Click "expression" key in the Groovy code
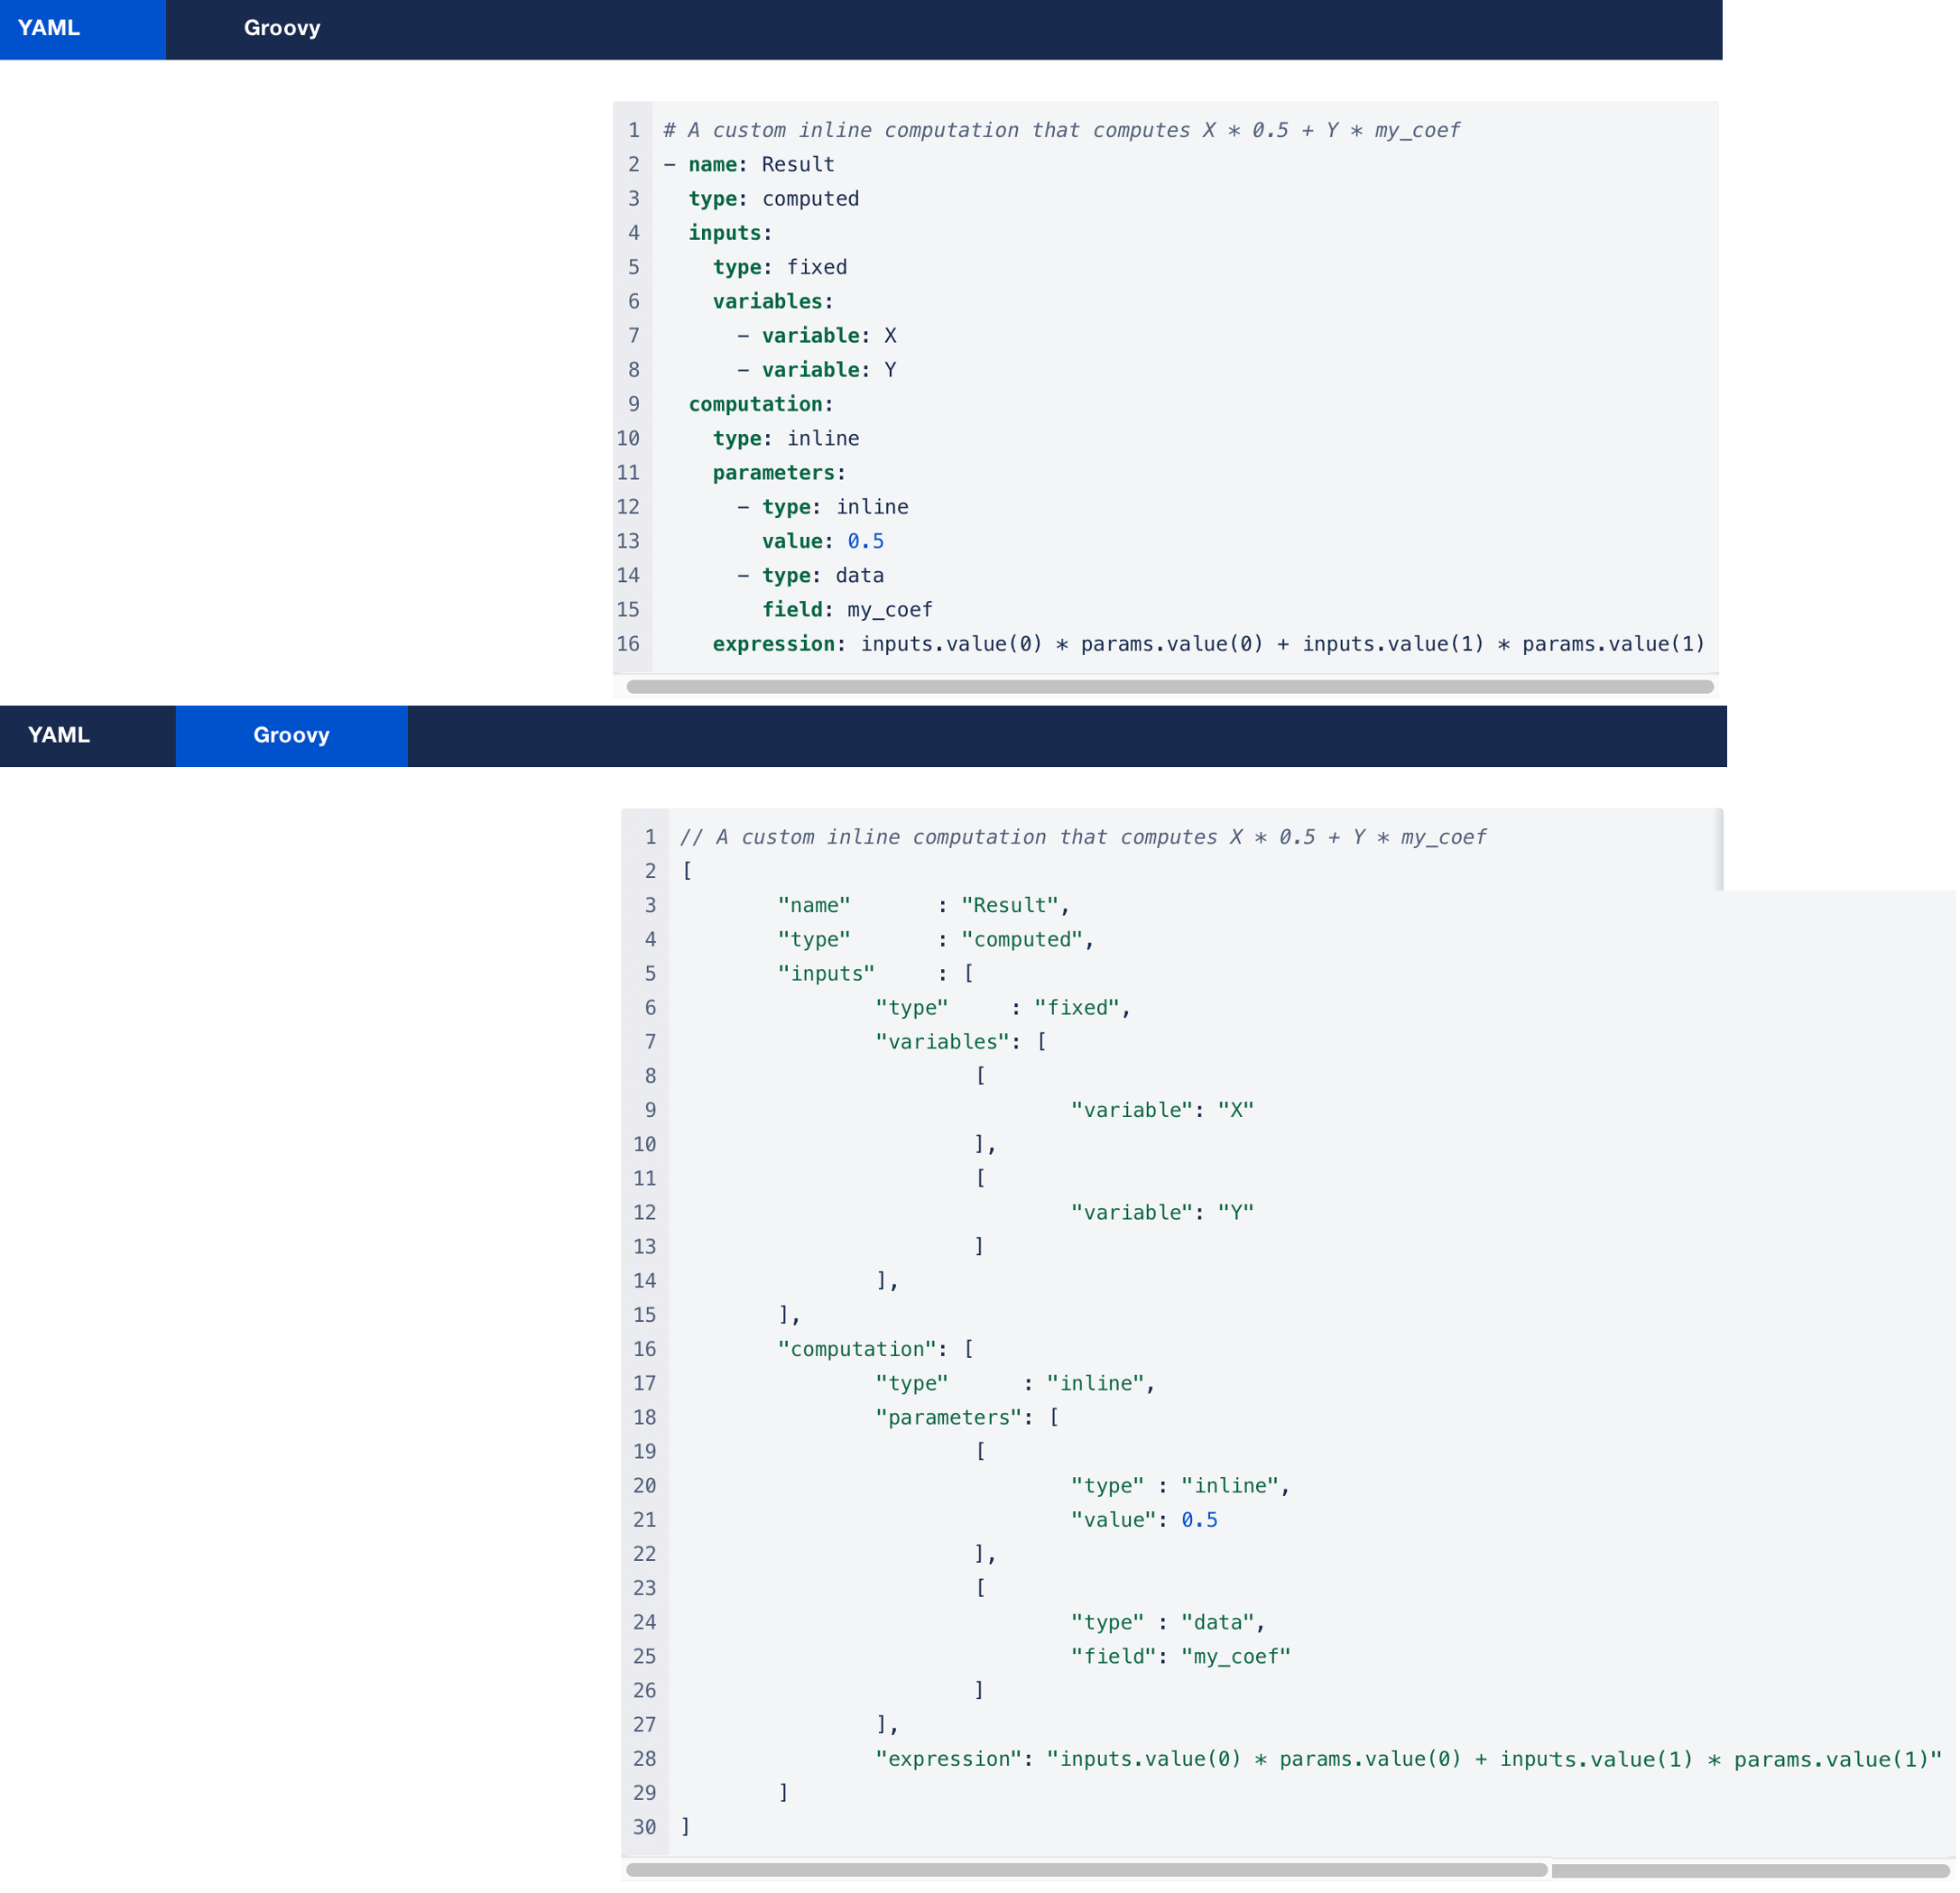The height and width of the screenshot is (1893, 1960). point(948,1759)
